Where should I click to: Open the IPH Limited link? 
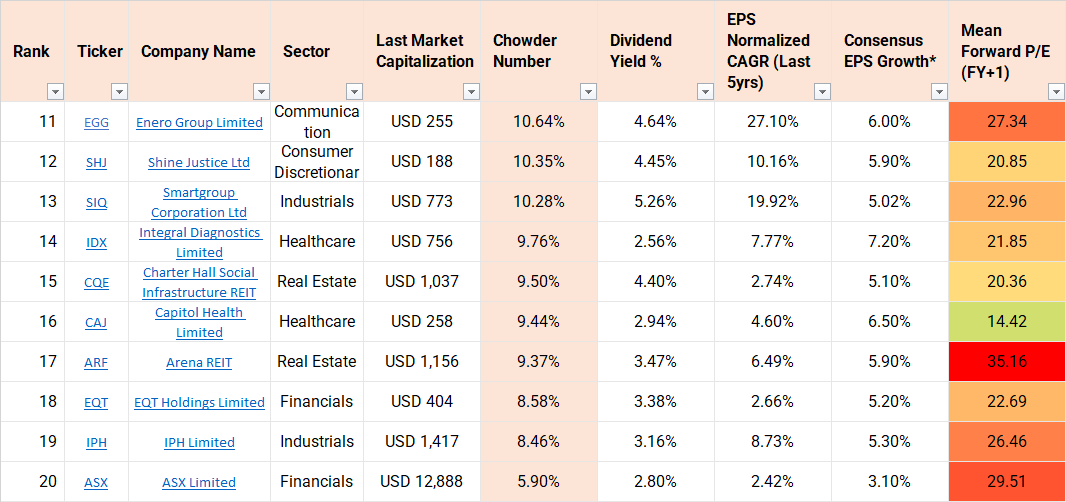coord(199,443)
